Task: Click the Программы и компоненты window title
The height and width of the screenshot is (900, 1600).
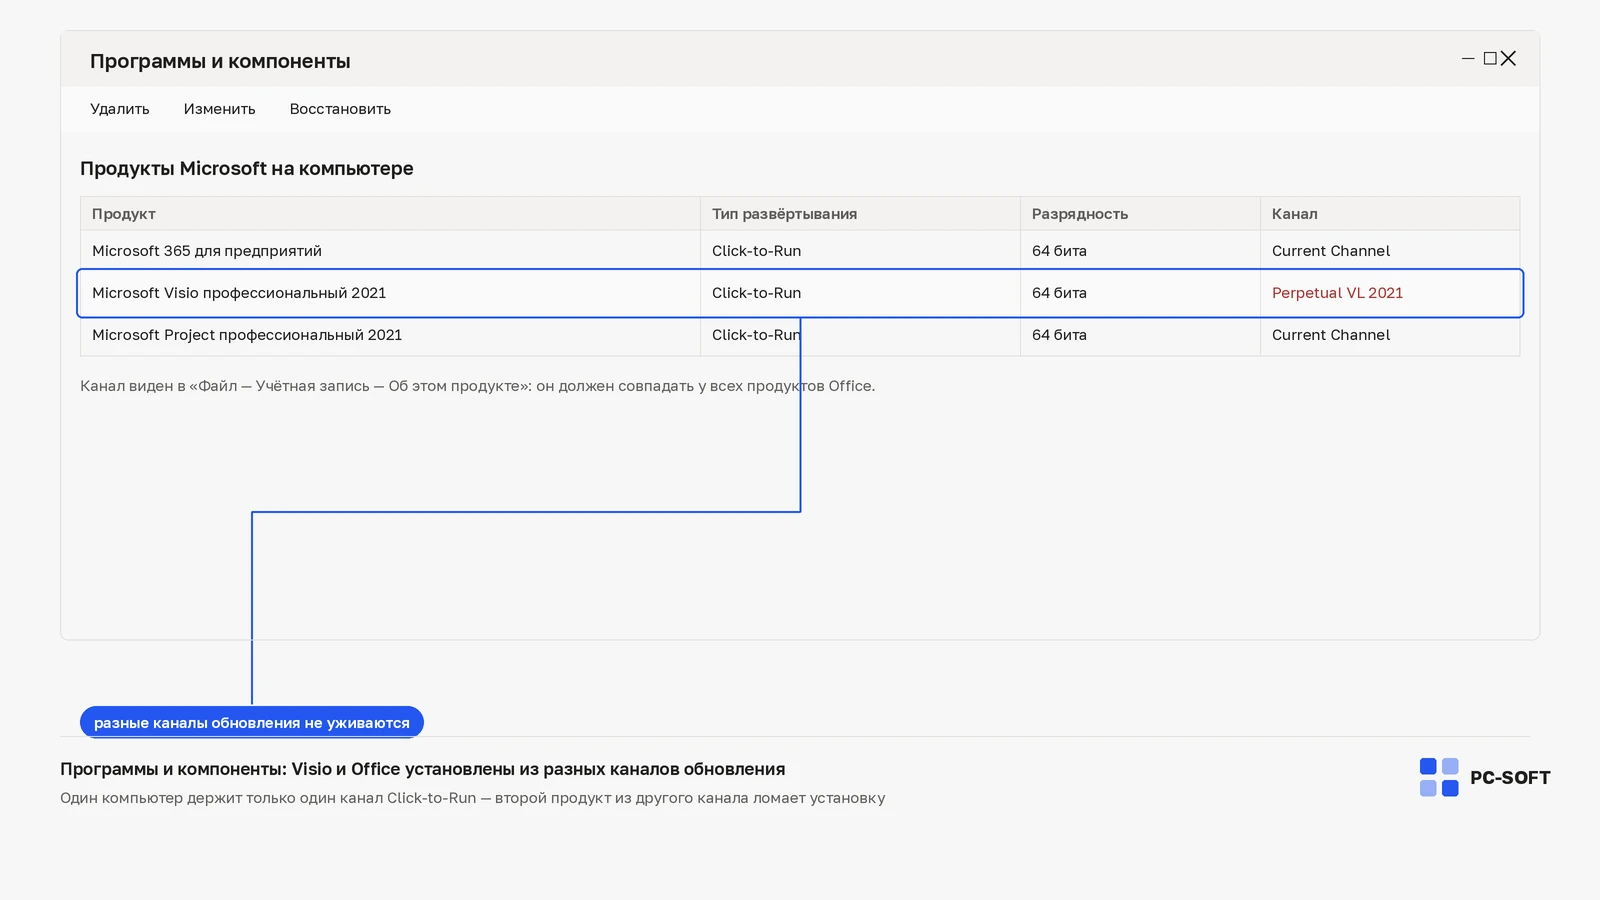Action: tap(220, 61)
